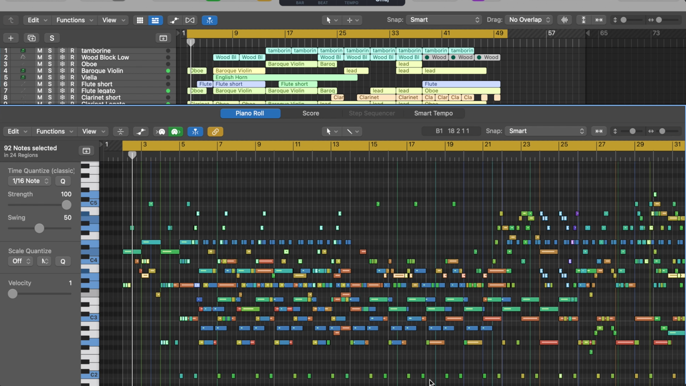Screen dimensions: 686x386
Task: Click the duplicate track button
Action: click(32, 38)
